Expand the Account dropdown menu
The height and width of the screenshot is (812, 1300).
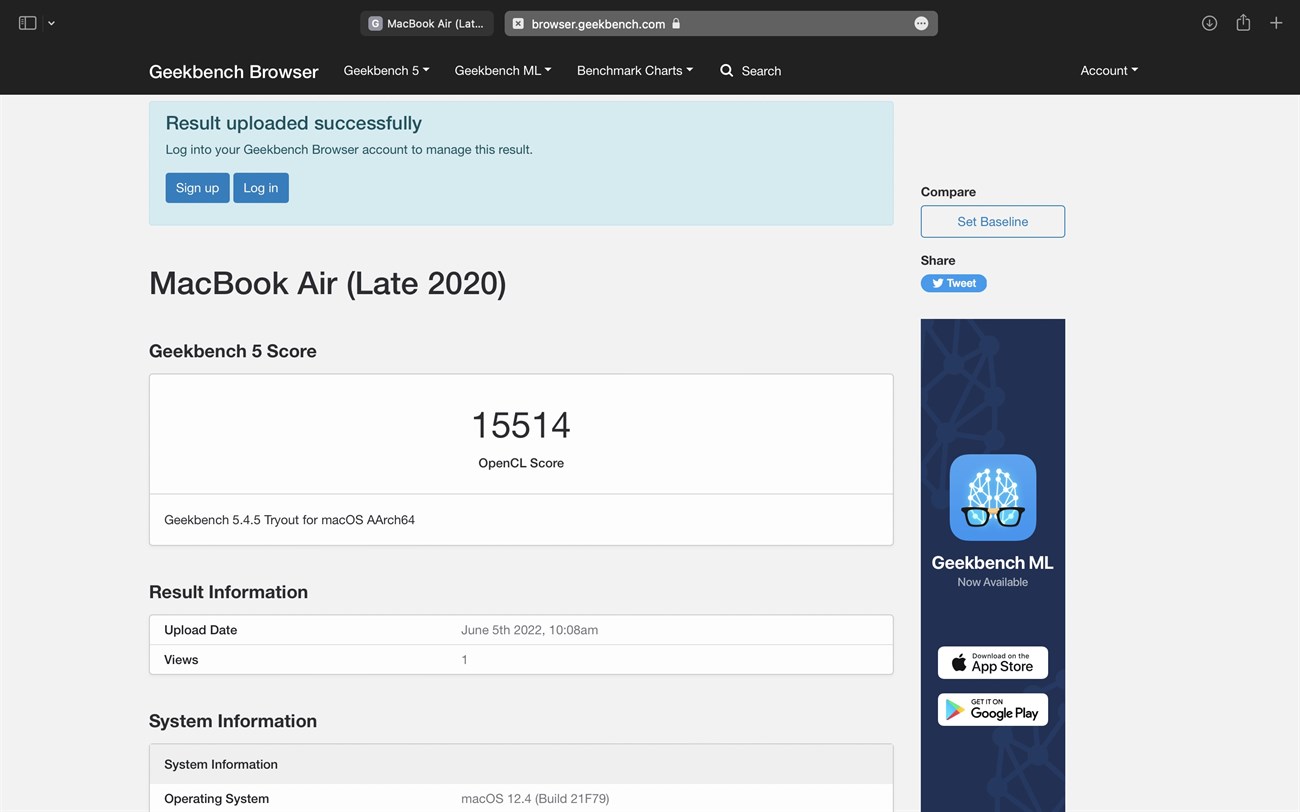click(x=1109, y=70)
